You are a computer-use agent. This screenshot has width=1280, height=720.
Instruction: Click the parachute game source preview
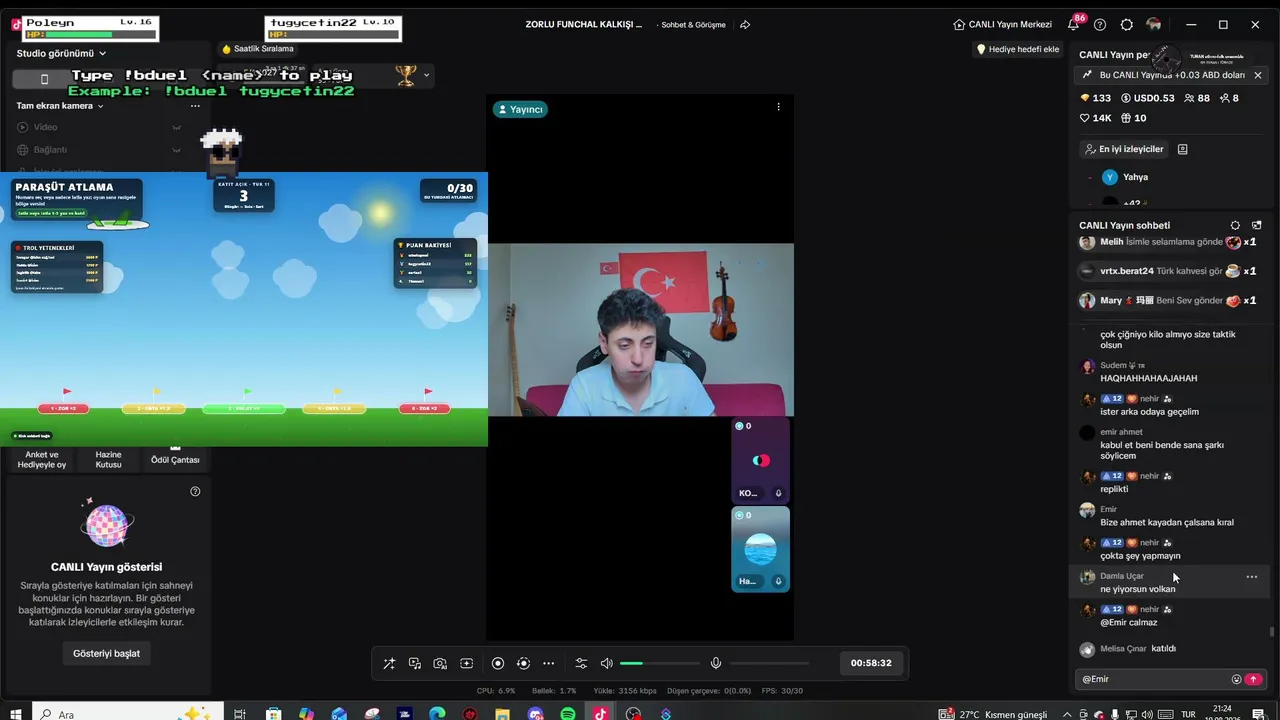[244, 309]
